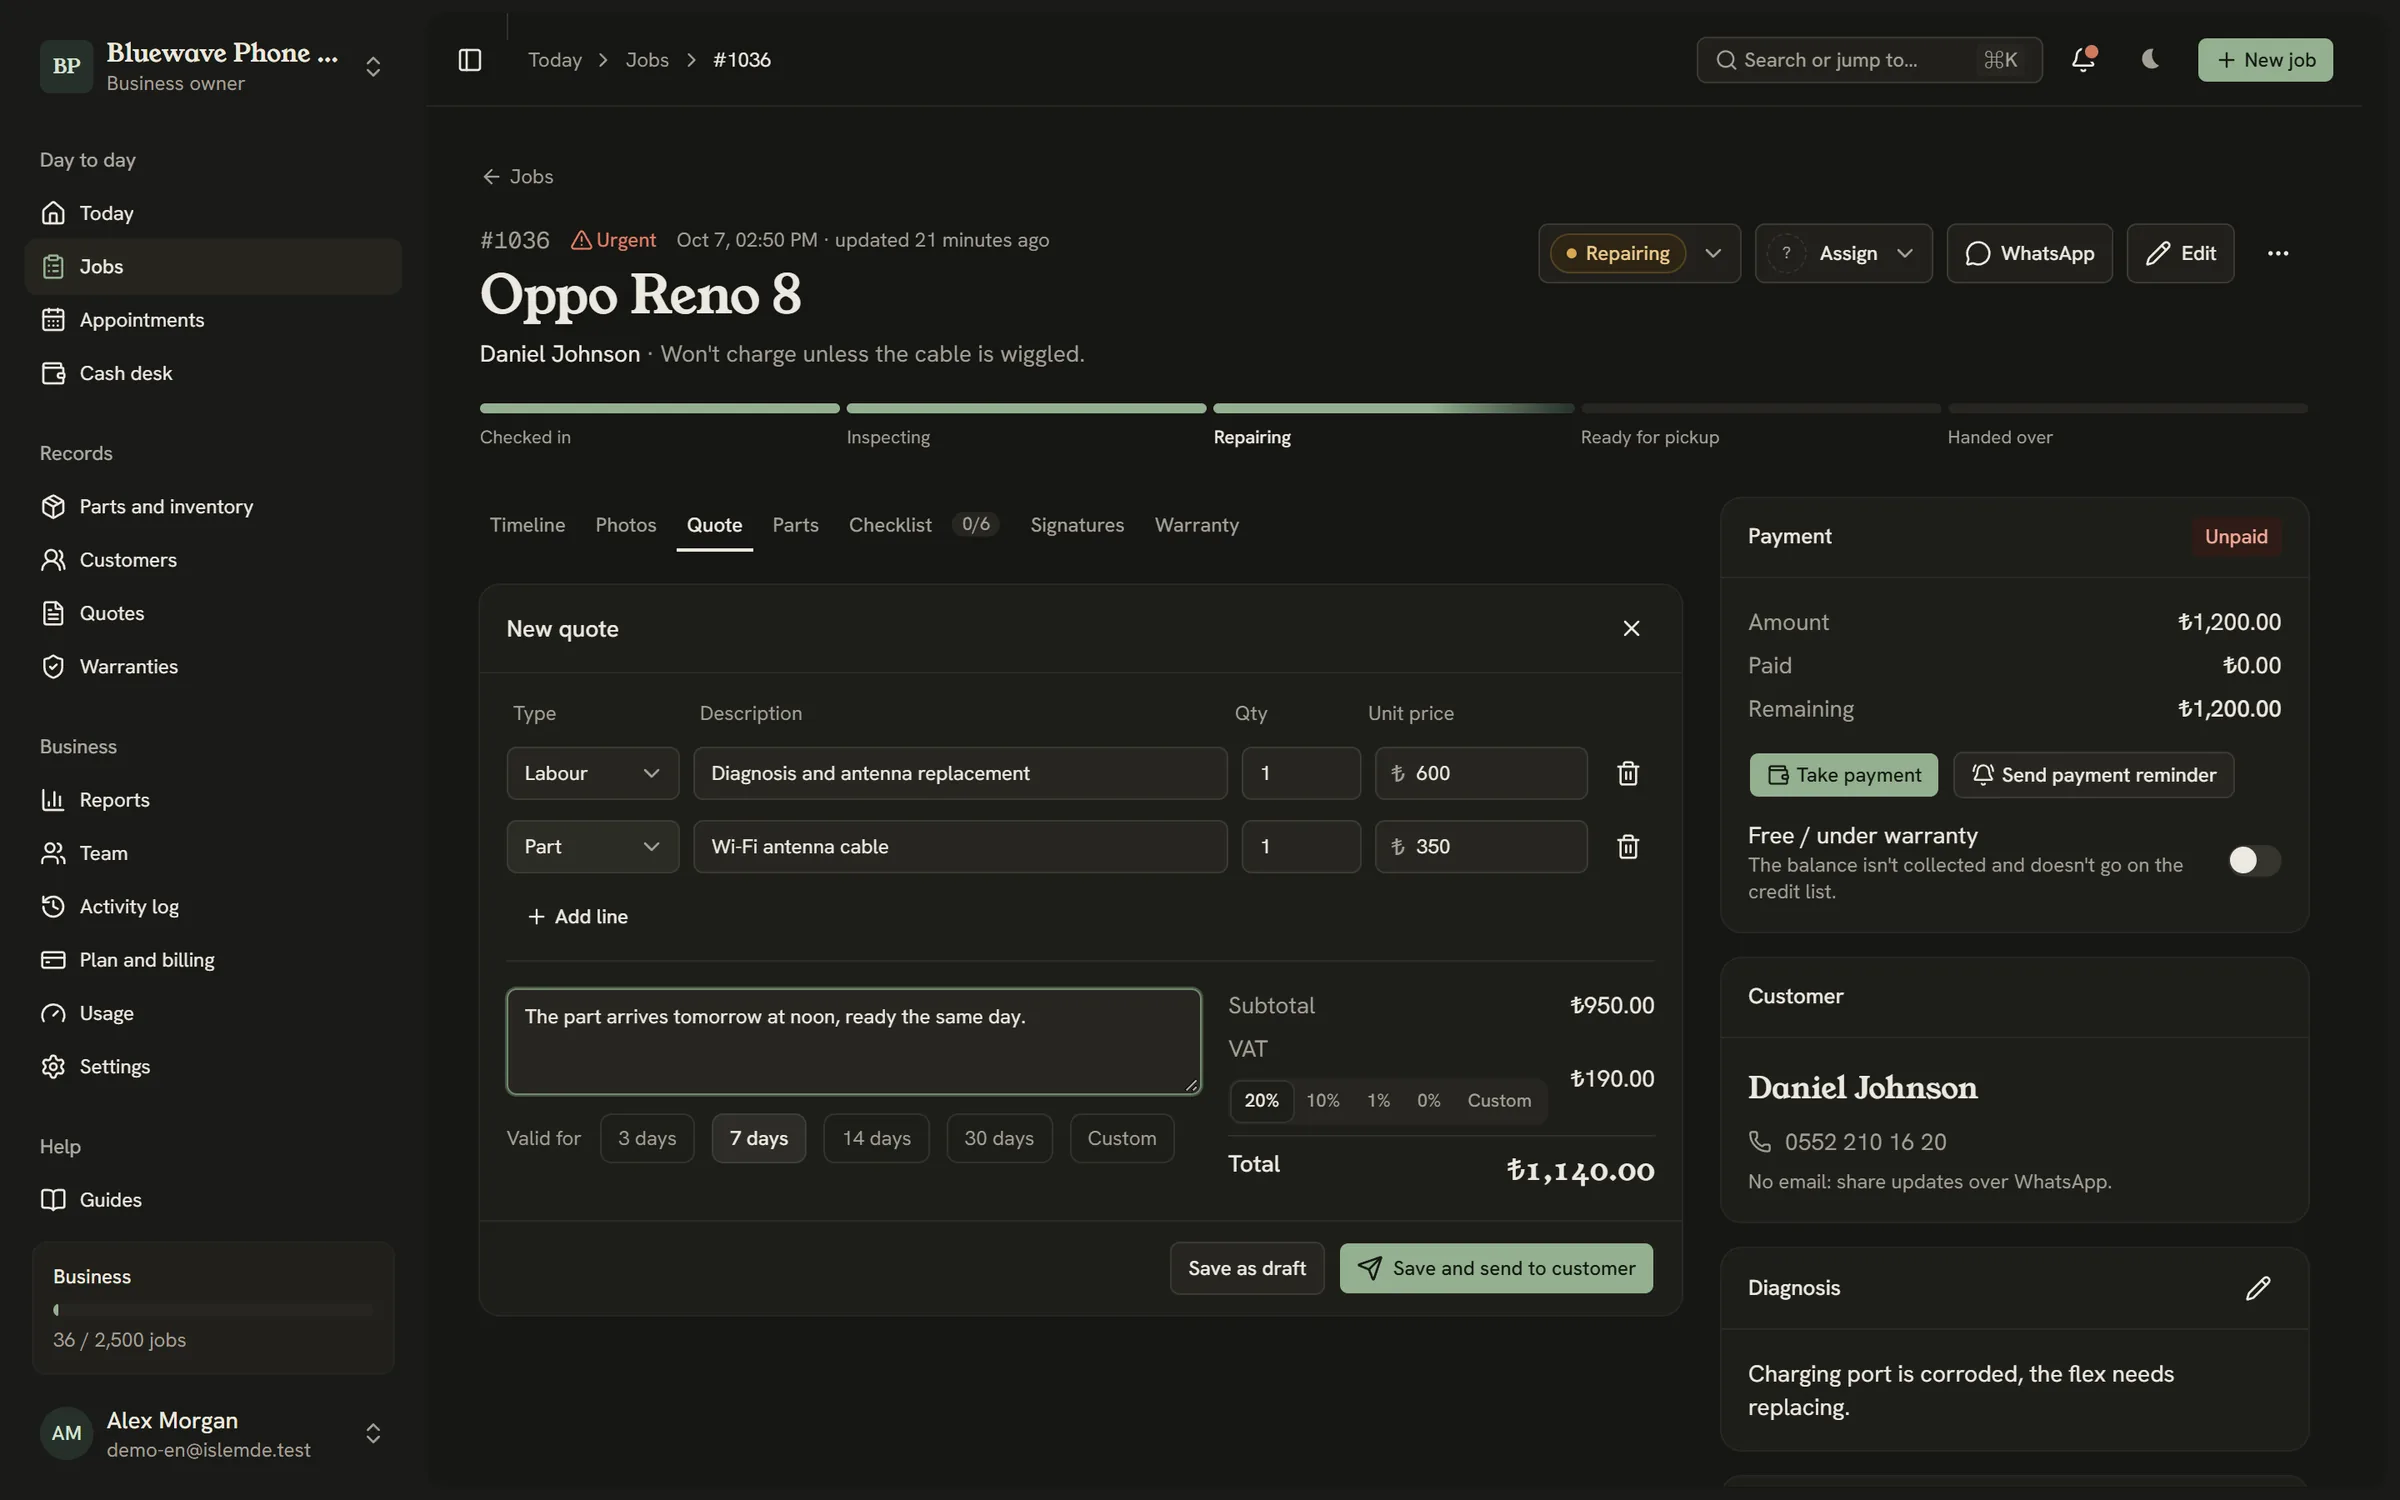Screen dimensions: 2400x1500
Task: Set VAT rate to 0%
Action: click(1428, 1100)
